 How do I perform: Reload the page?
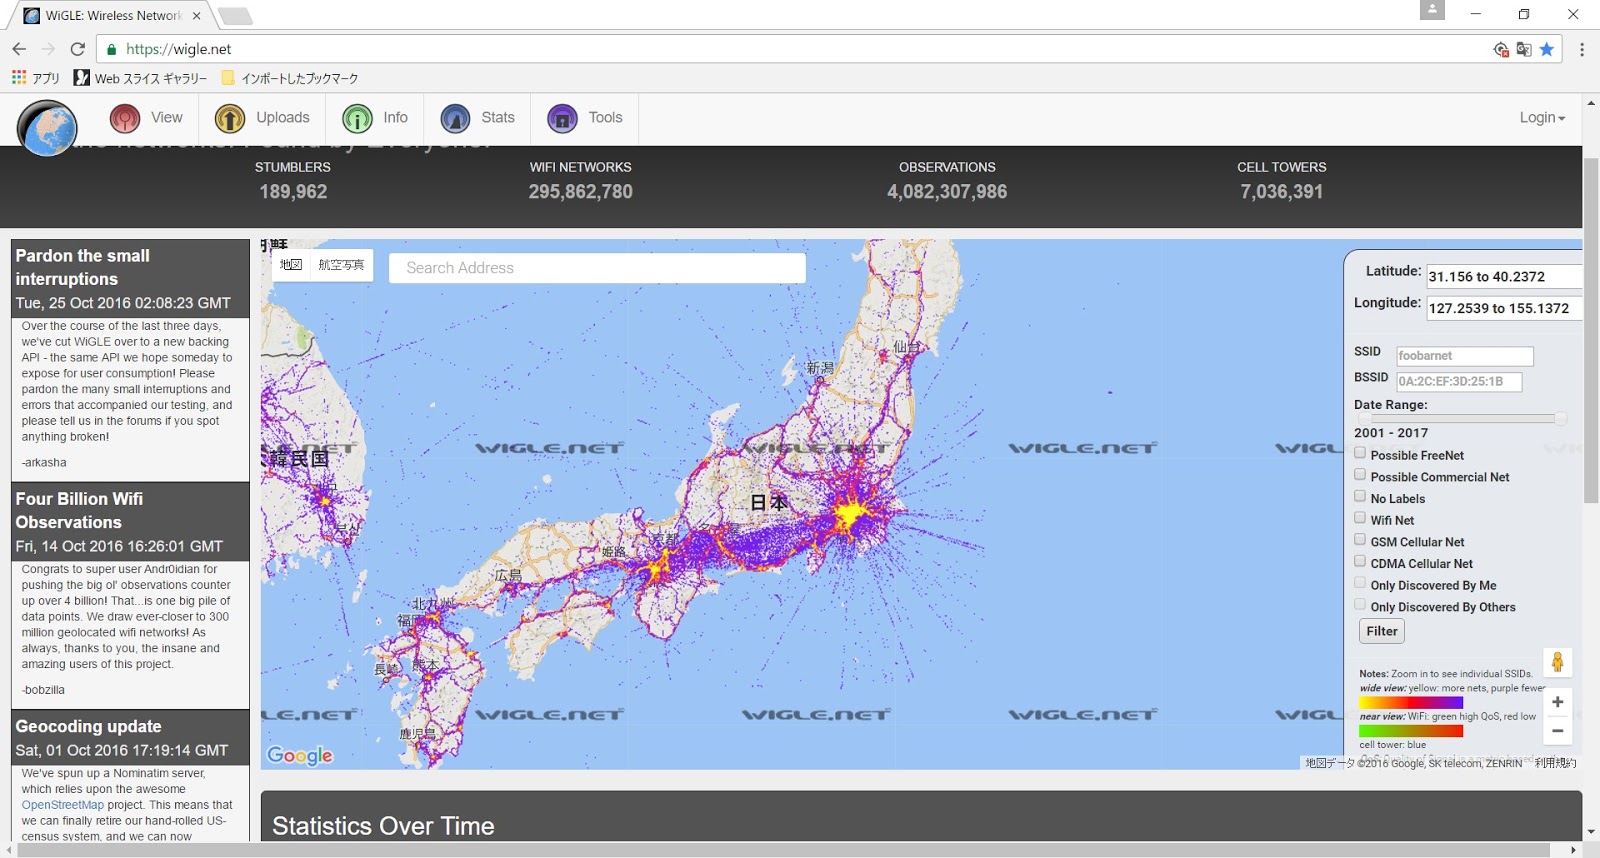tap(78, 49)
